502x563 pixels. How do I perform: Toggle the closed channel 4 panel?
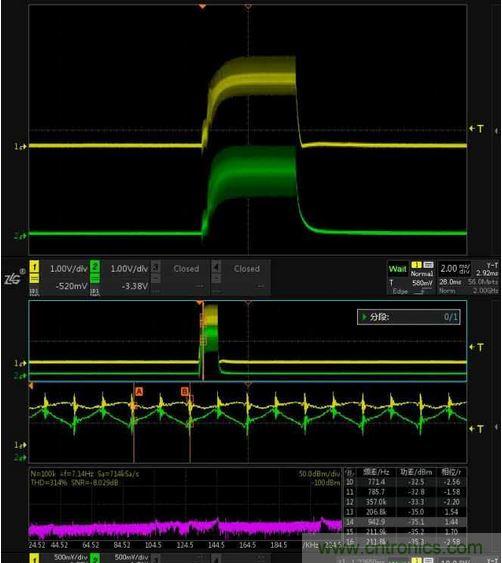click(241, 277)
